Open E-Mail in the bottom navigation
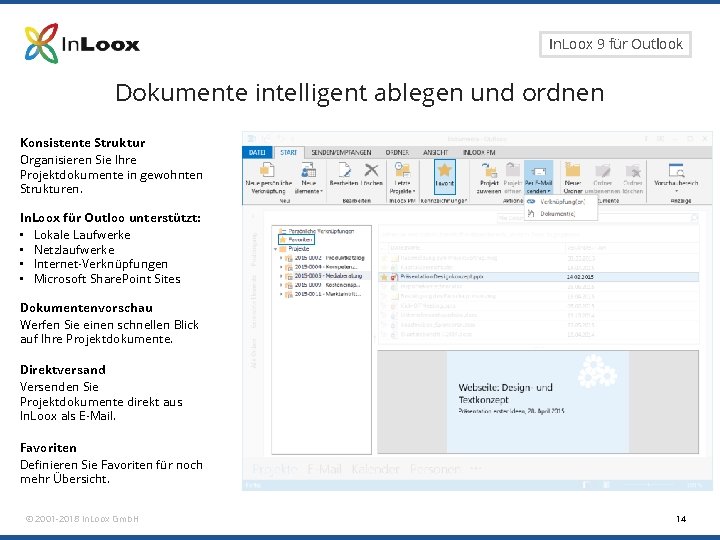720x540 pixels. tap(324, 469)
